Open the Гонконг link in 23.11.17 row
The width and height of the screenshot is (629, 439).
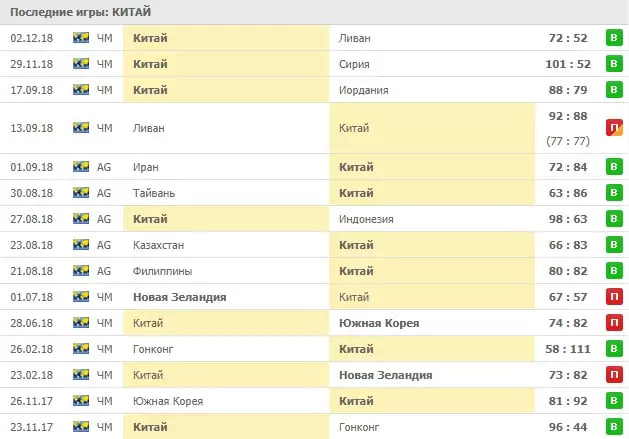359,427
